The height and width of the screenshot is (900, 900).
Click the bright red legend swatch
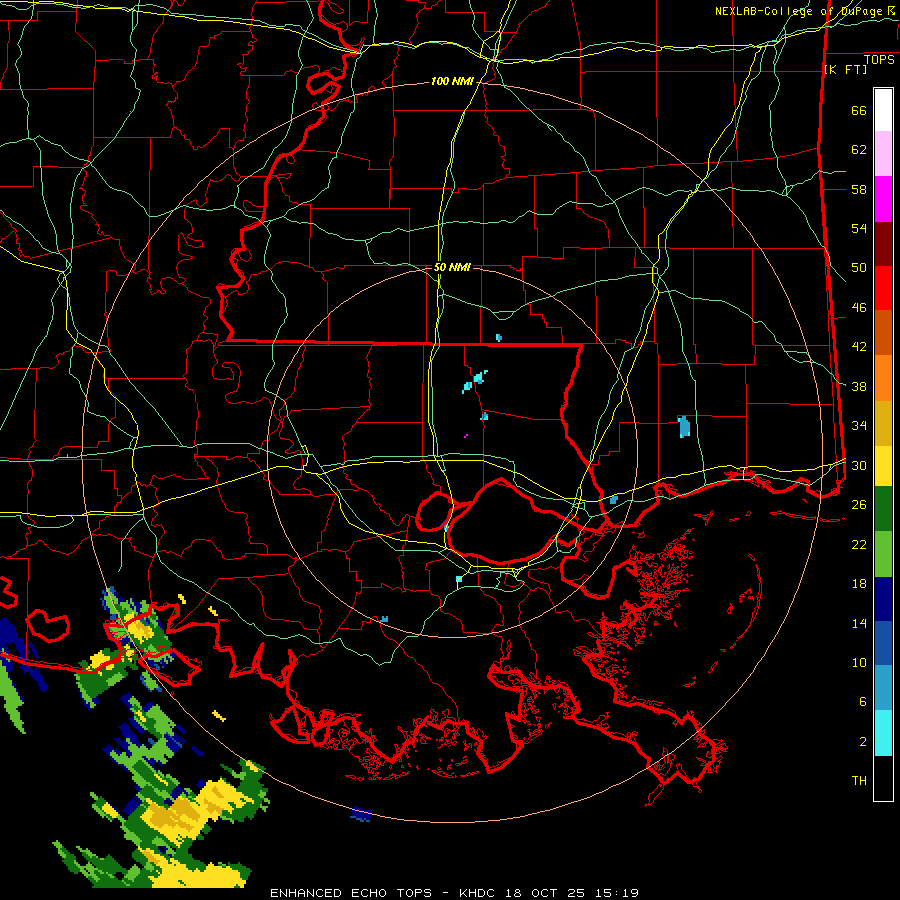[x=883, y=288]
